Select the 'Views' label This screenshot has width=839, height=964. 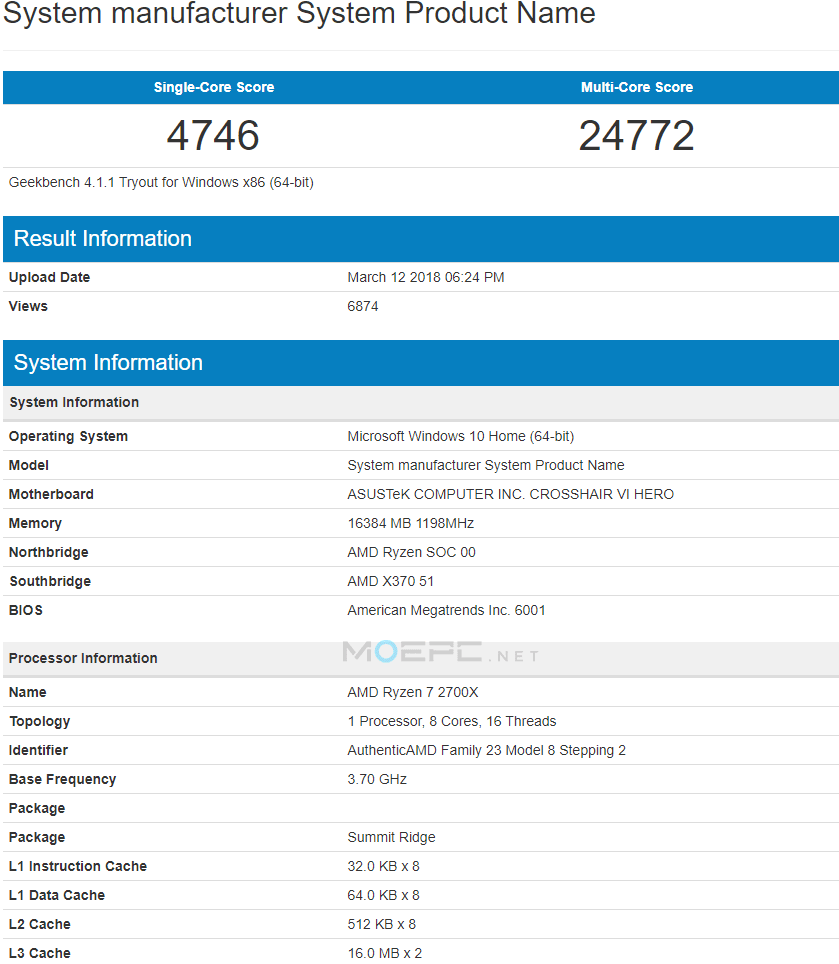pos(28,306)
